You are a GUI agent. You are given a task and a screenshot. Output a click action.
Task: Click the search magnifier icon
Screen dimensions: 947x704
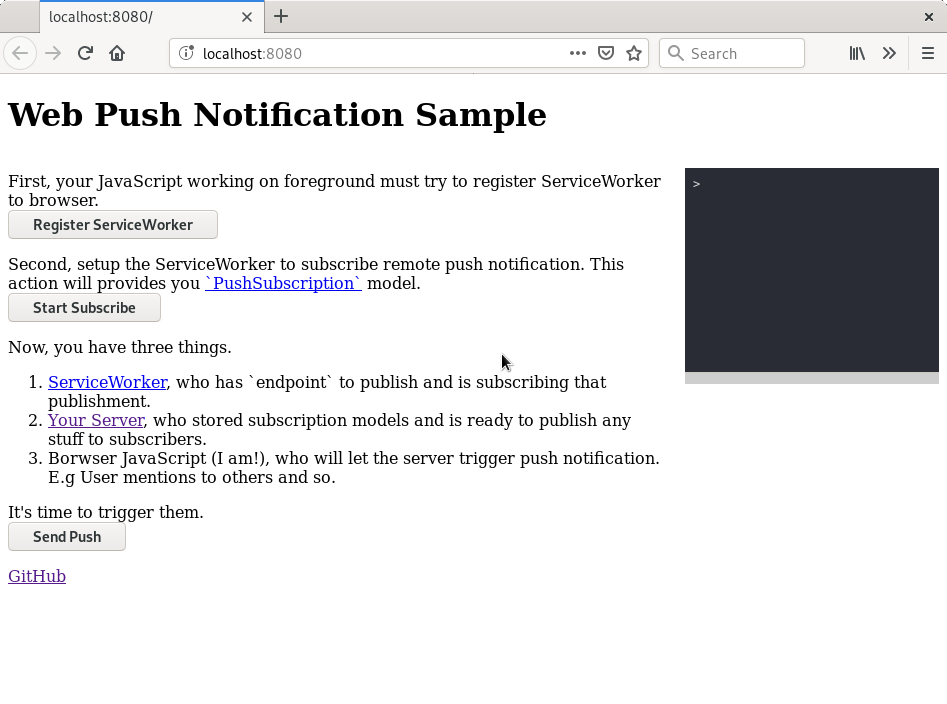click(675, 52)
